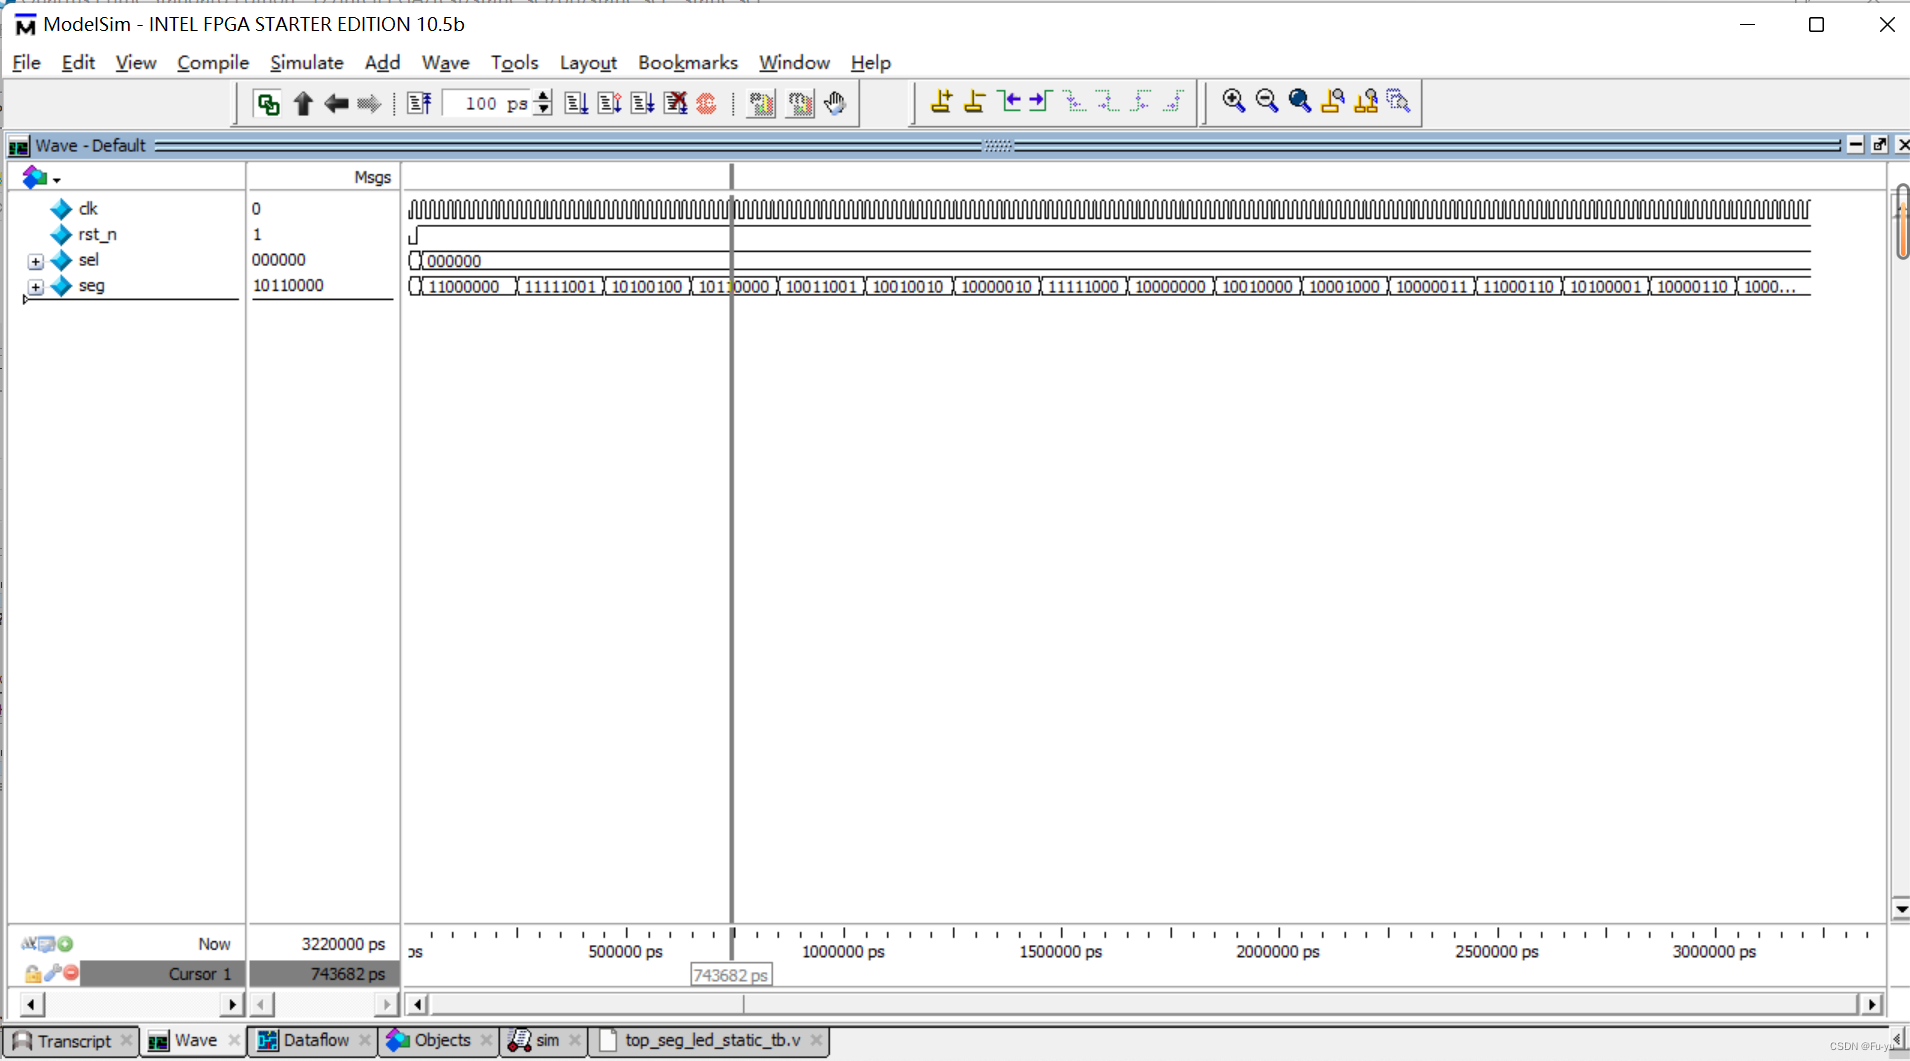The image size is (1910, 1061).
Task: Click the Zoom Other Window dotted magnifier icon
Action: [x=1398, y=101]
